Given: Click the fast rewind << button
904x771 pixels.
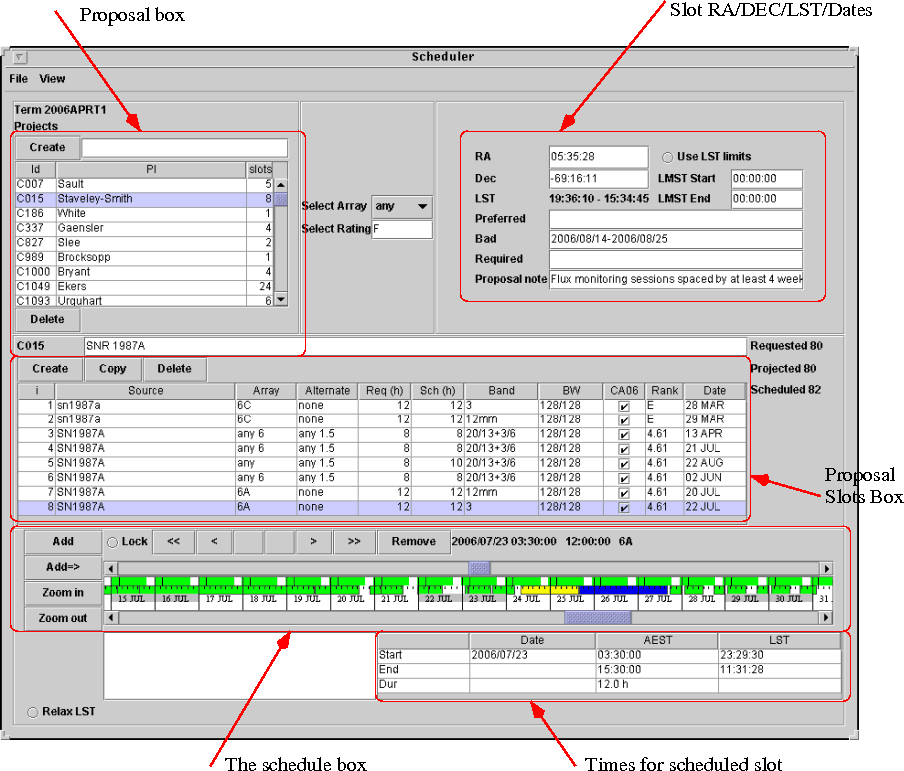Looking at the screenshot, I should coord(173,541).
